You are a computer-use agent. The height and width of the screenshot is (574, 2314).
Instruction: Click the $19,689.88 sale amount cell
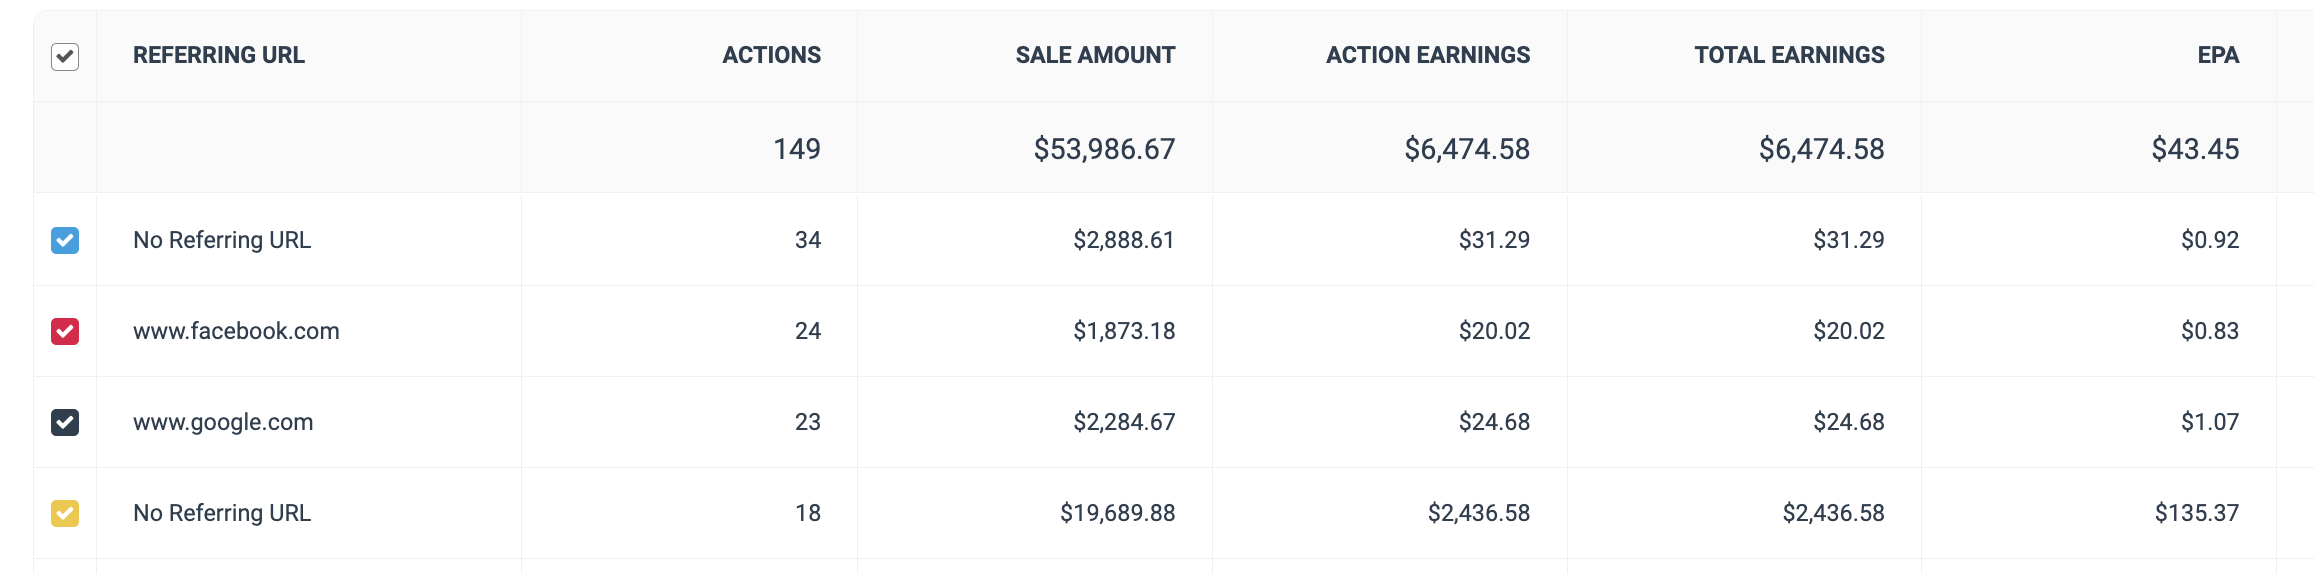1117,513
